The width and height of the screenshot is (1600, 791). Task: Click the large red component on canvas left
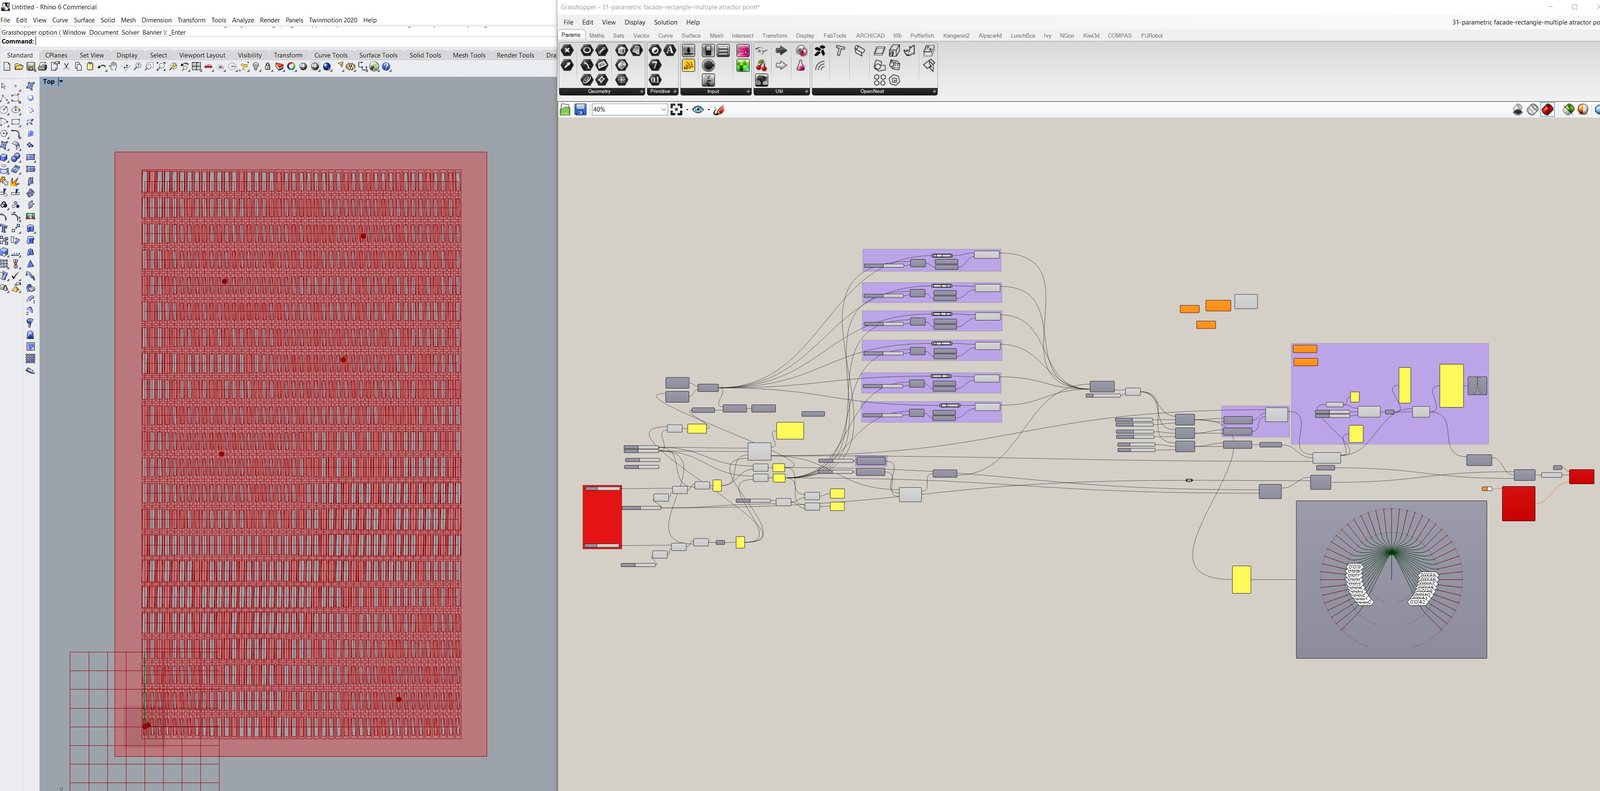[x=602, y=517]
